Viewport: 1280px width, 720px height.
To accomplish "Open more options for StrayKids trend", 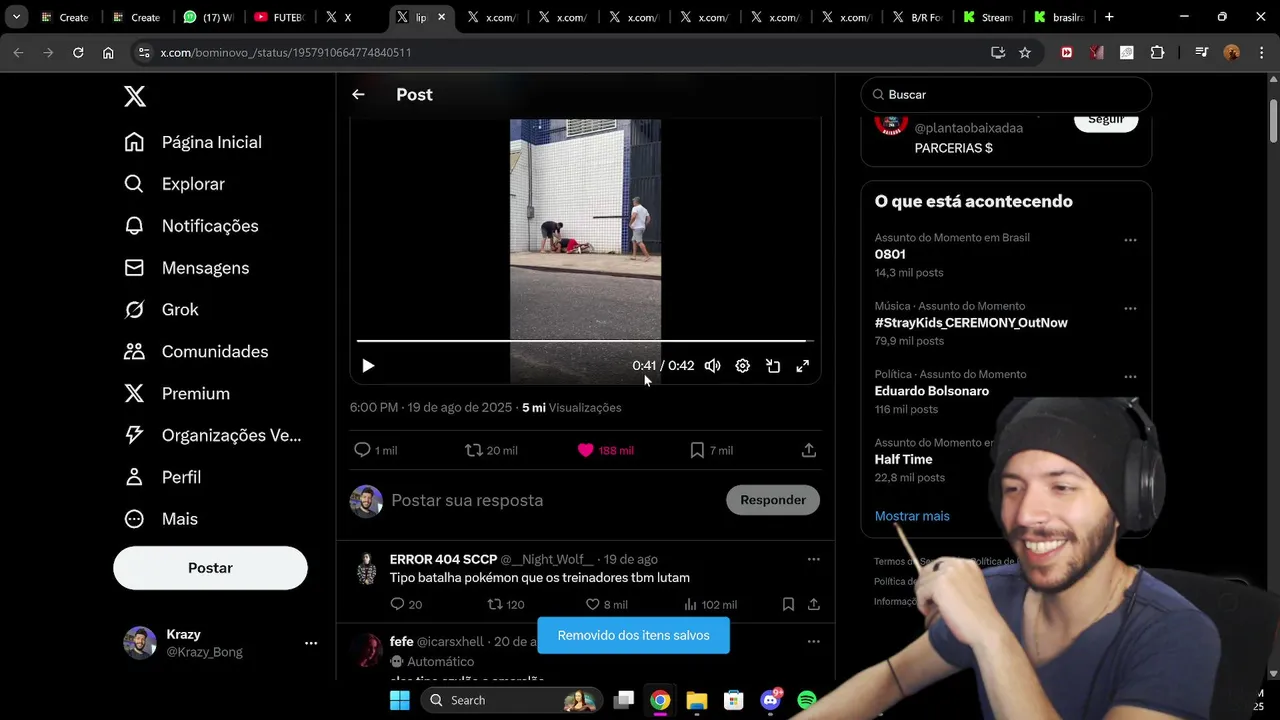I will point(1130,308).
